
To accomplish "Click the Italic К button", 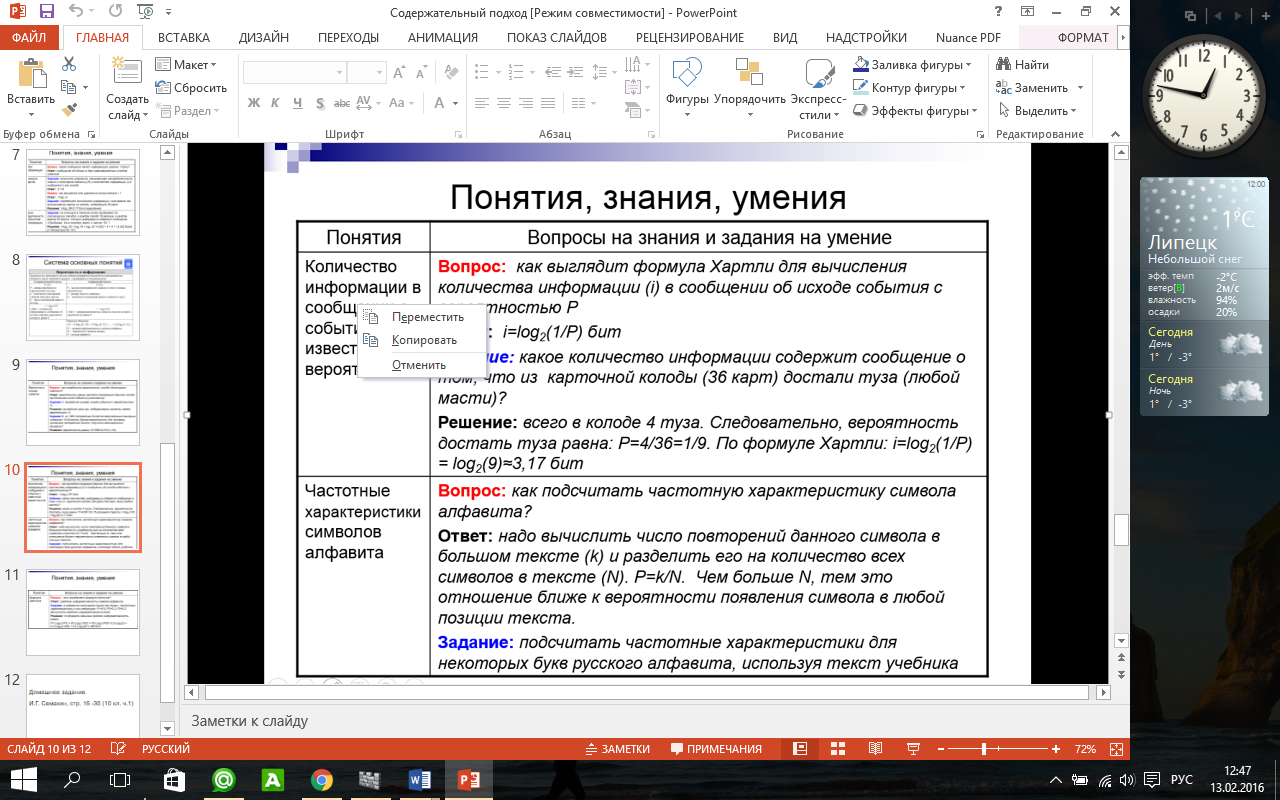I will click(x=276, y=103).
